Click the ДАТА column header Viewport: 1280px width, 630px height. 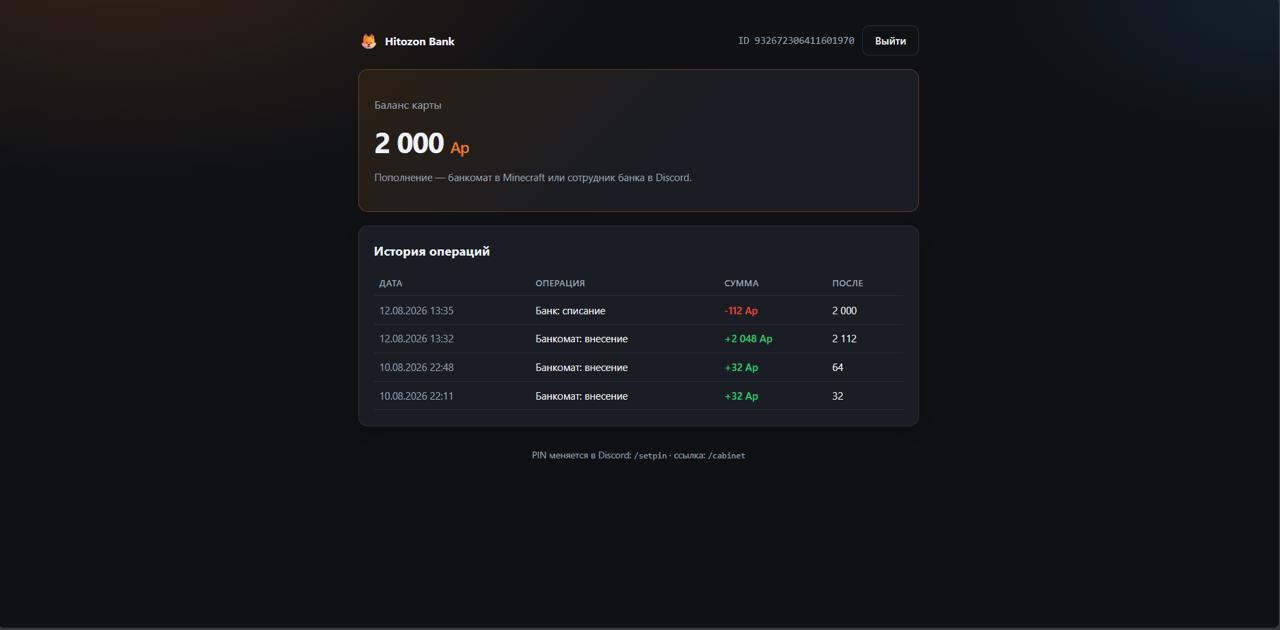tap(391, 283)
